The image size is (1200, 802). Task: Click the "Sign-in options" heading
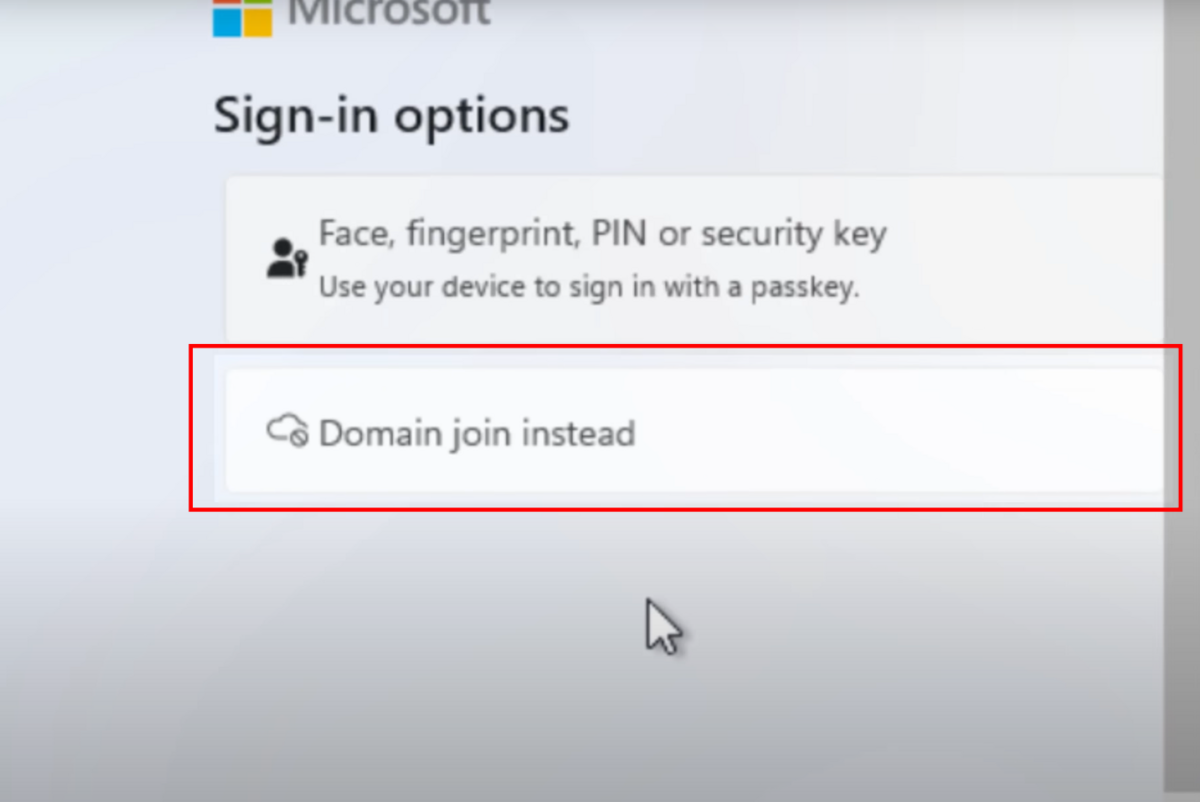click(391, 115)
